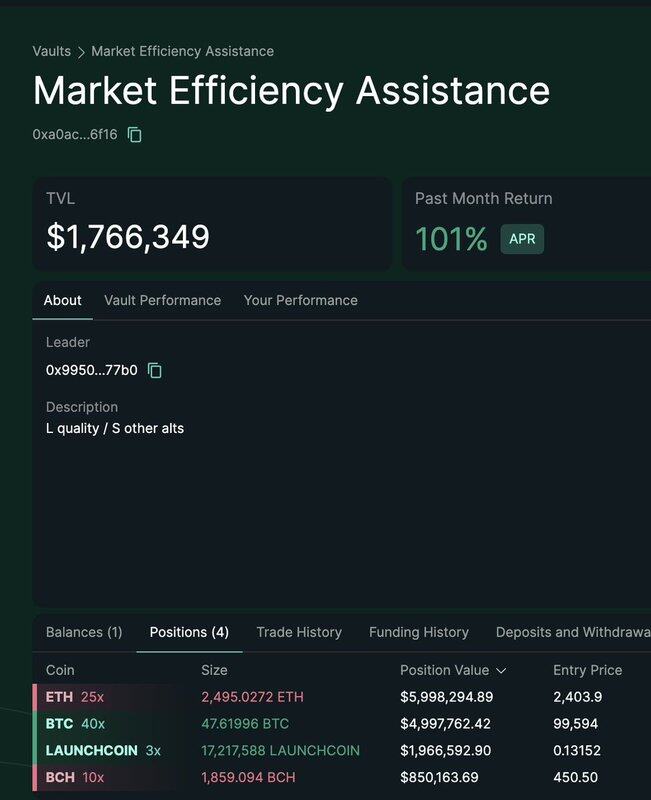Click the Coin column header

click(60, 670)
